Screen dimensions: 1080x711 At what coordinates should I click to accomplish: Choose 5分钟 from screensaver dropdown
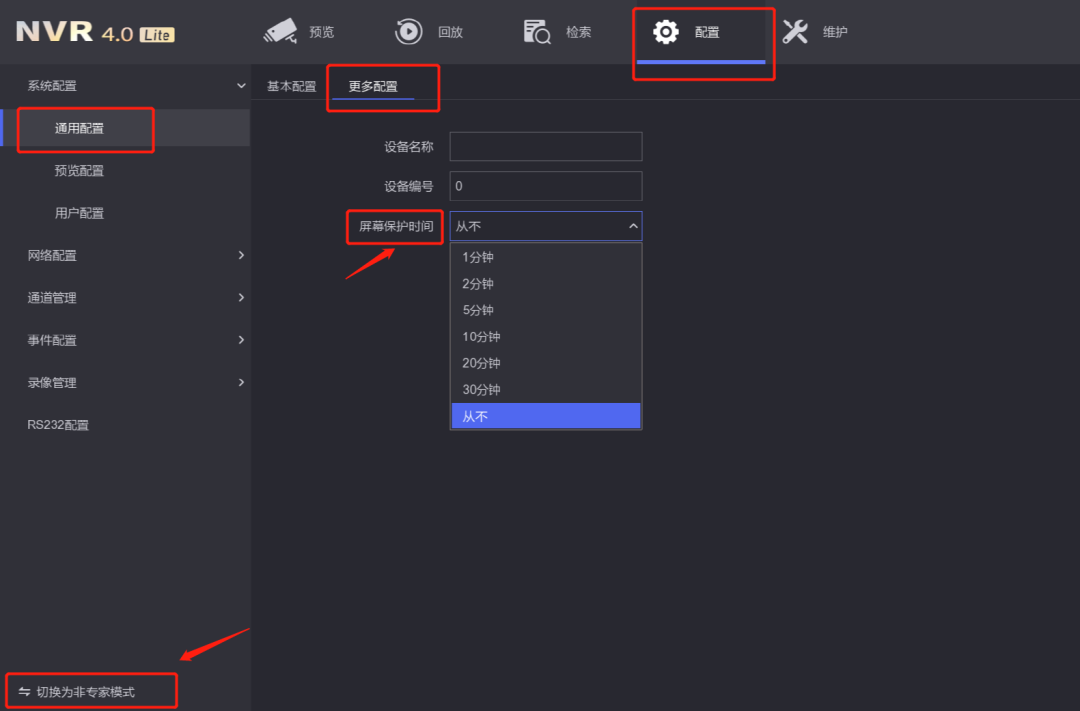(x=478, y=310)
